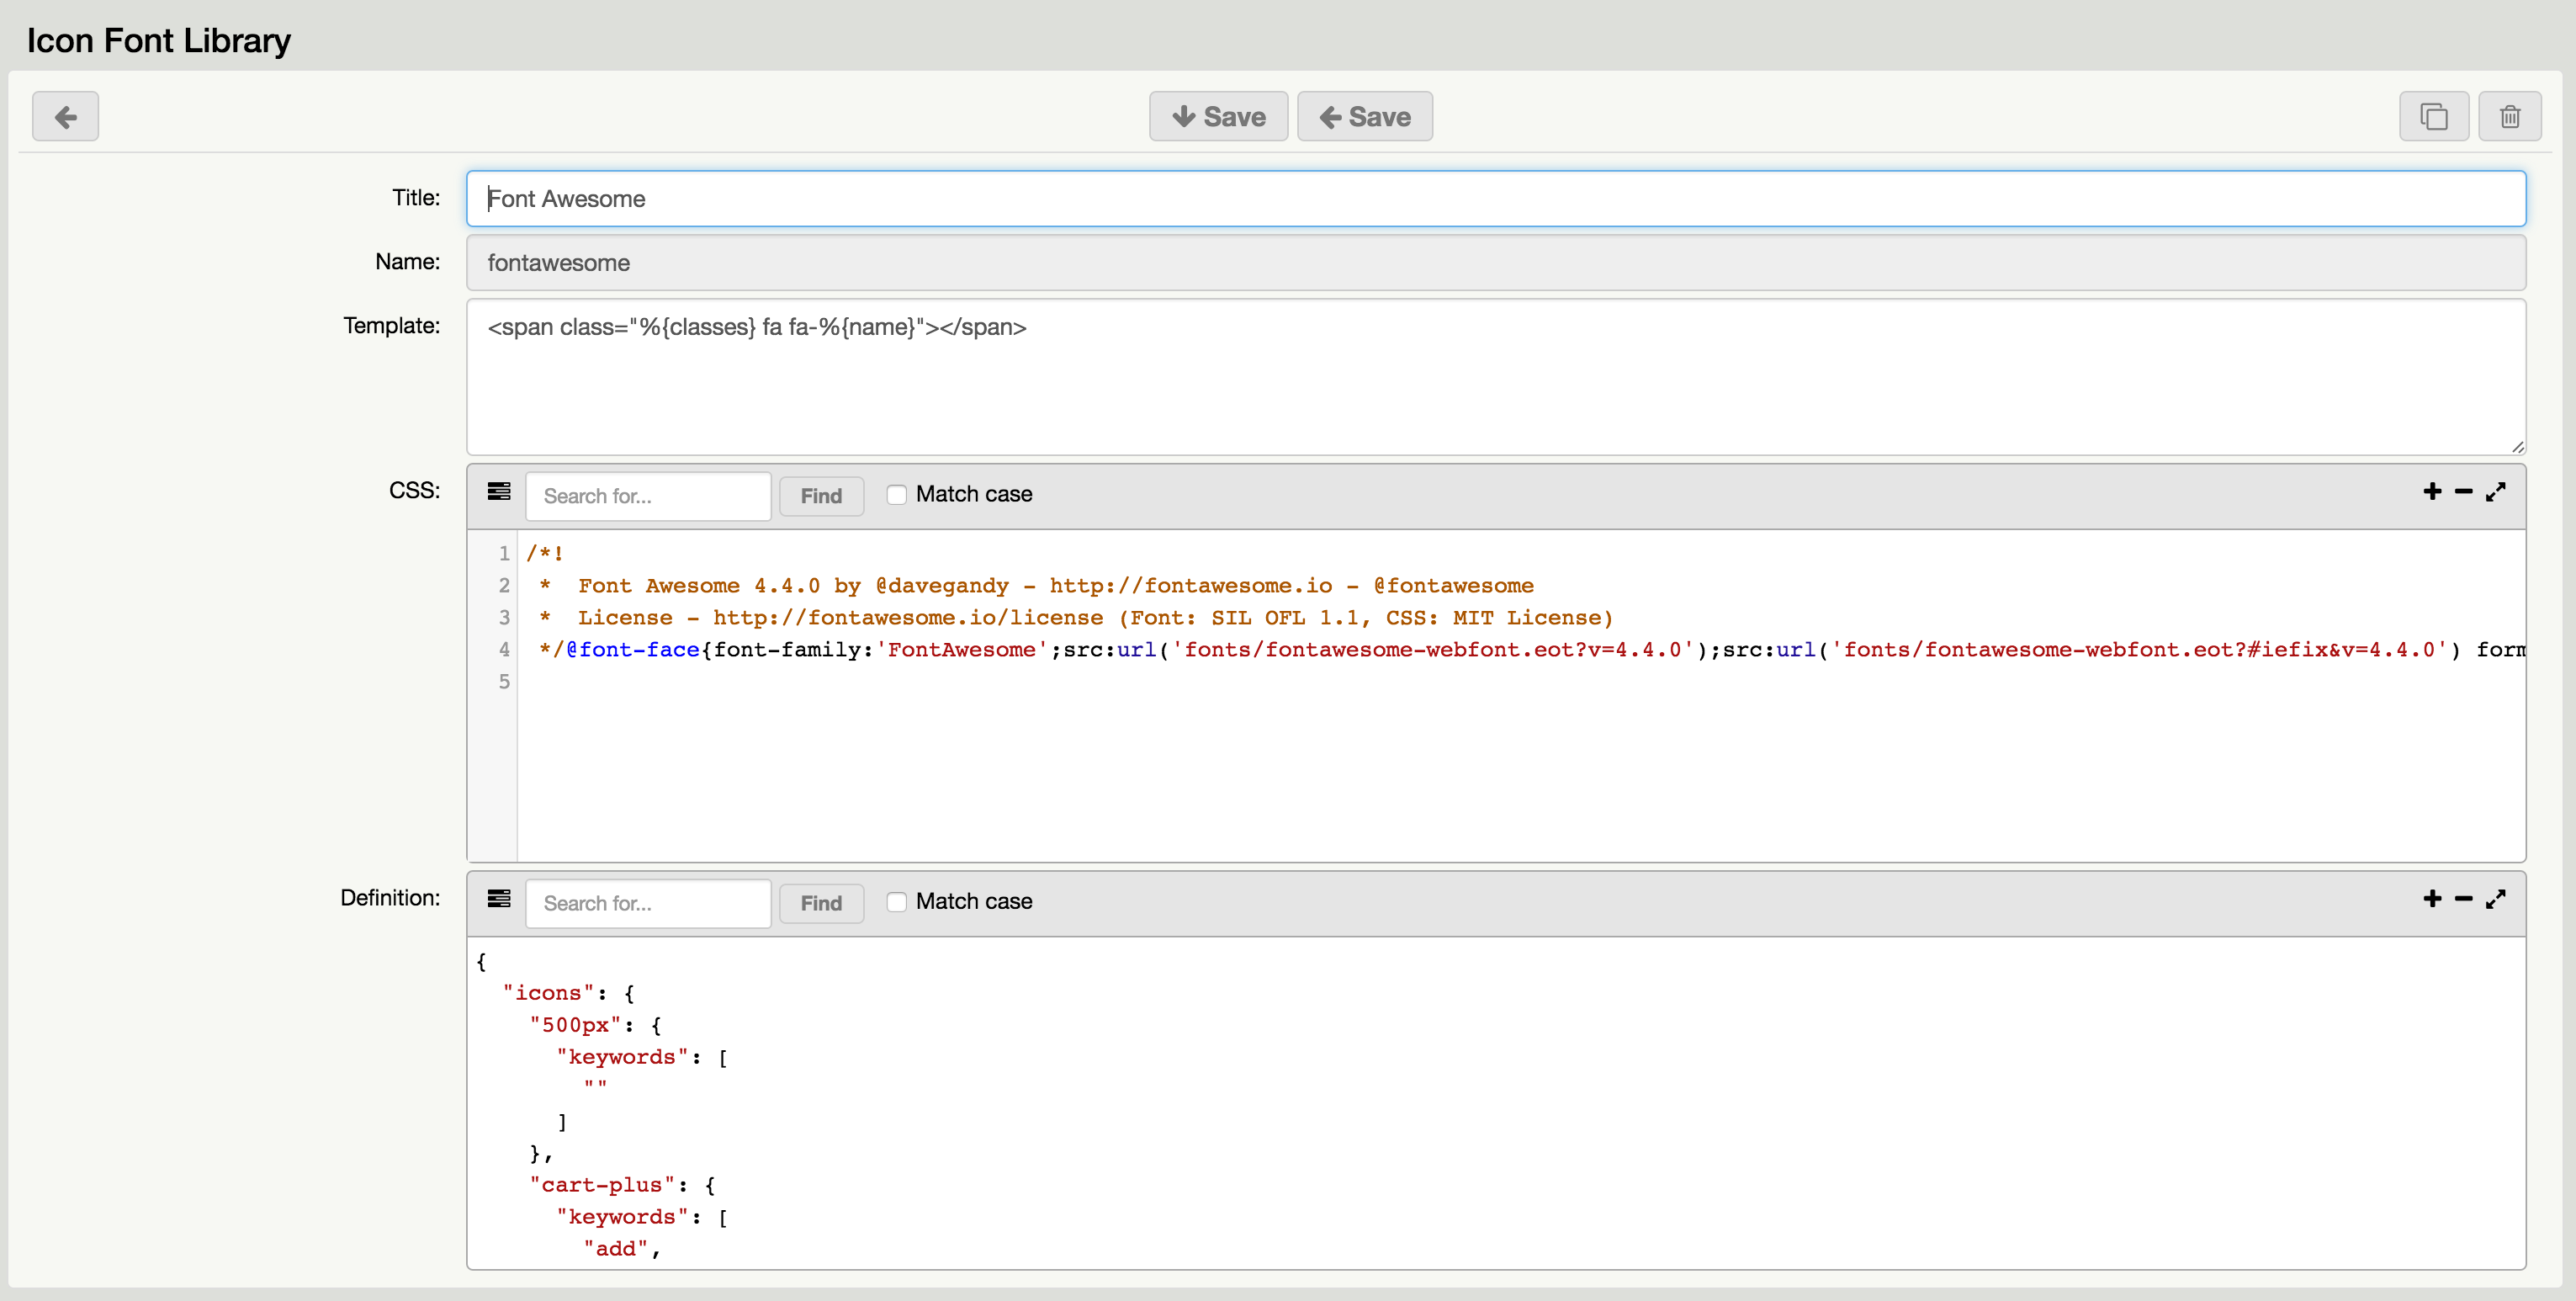The width and height of the screenshot is (2576, 1301).
Task: Click plus icon in Definition editor toolbar
Action: click(x=2432, y=899)
